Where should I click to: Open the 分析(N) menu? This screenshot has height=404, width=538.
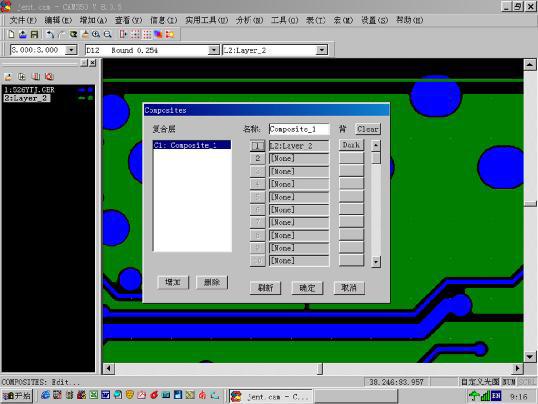[249, 20]
